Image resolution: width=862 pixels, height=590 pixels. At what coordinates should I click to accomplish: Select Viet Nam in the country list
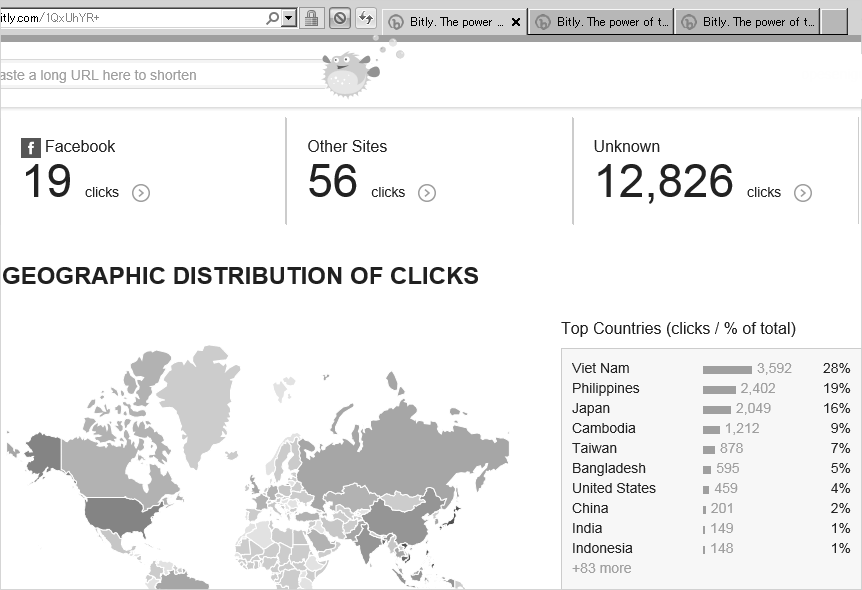tap(600, 368)
